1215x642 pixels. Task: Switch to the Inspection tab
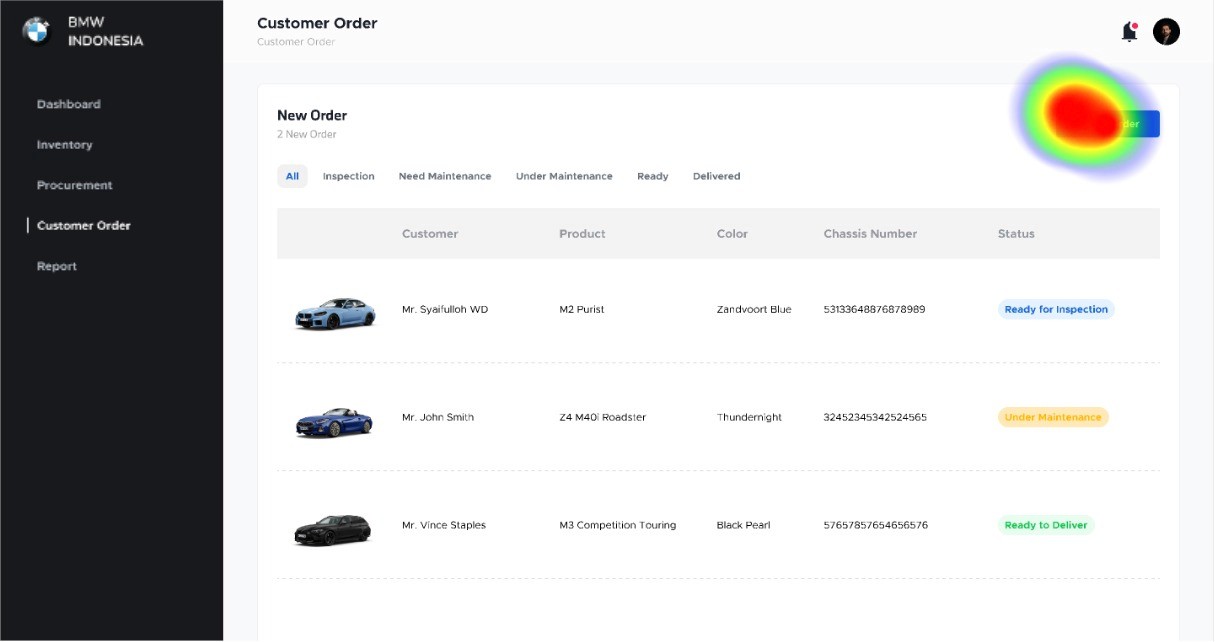click(x=348, y=176)
